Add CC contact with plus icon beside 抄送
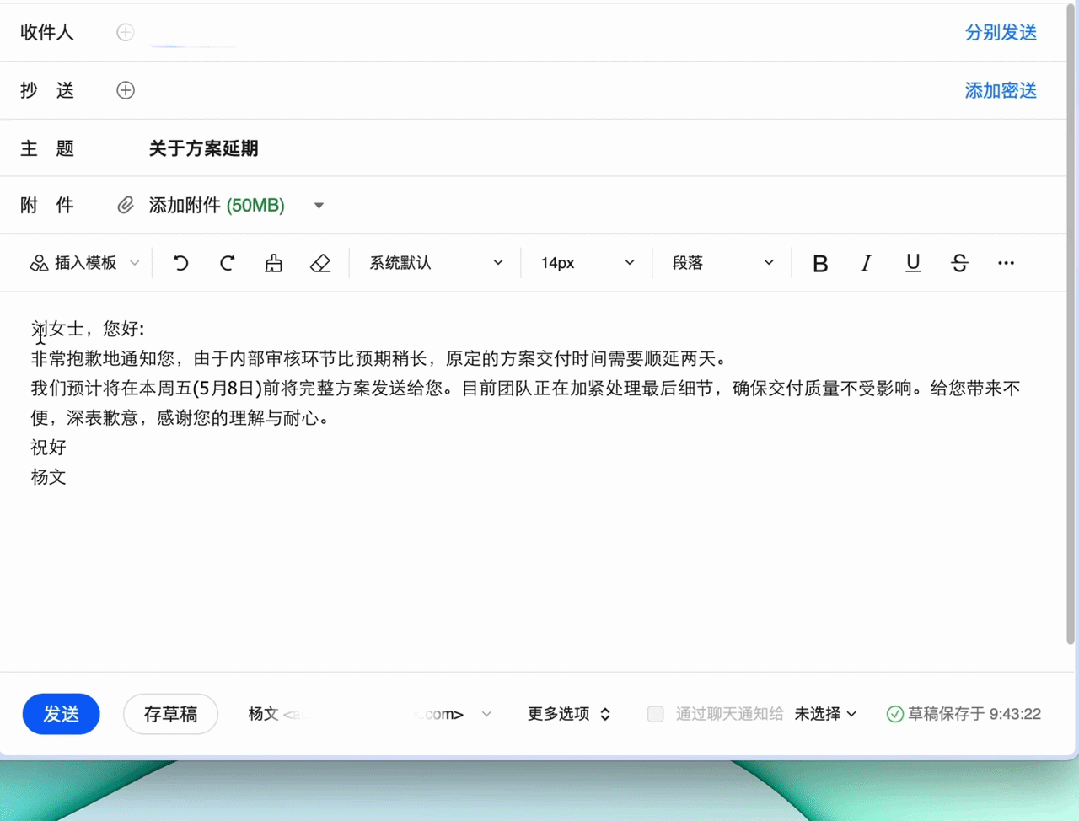 tap(125, 90)
